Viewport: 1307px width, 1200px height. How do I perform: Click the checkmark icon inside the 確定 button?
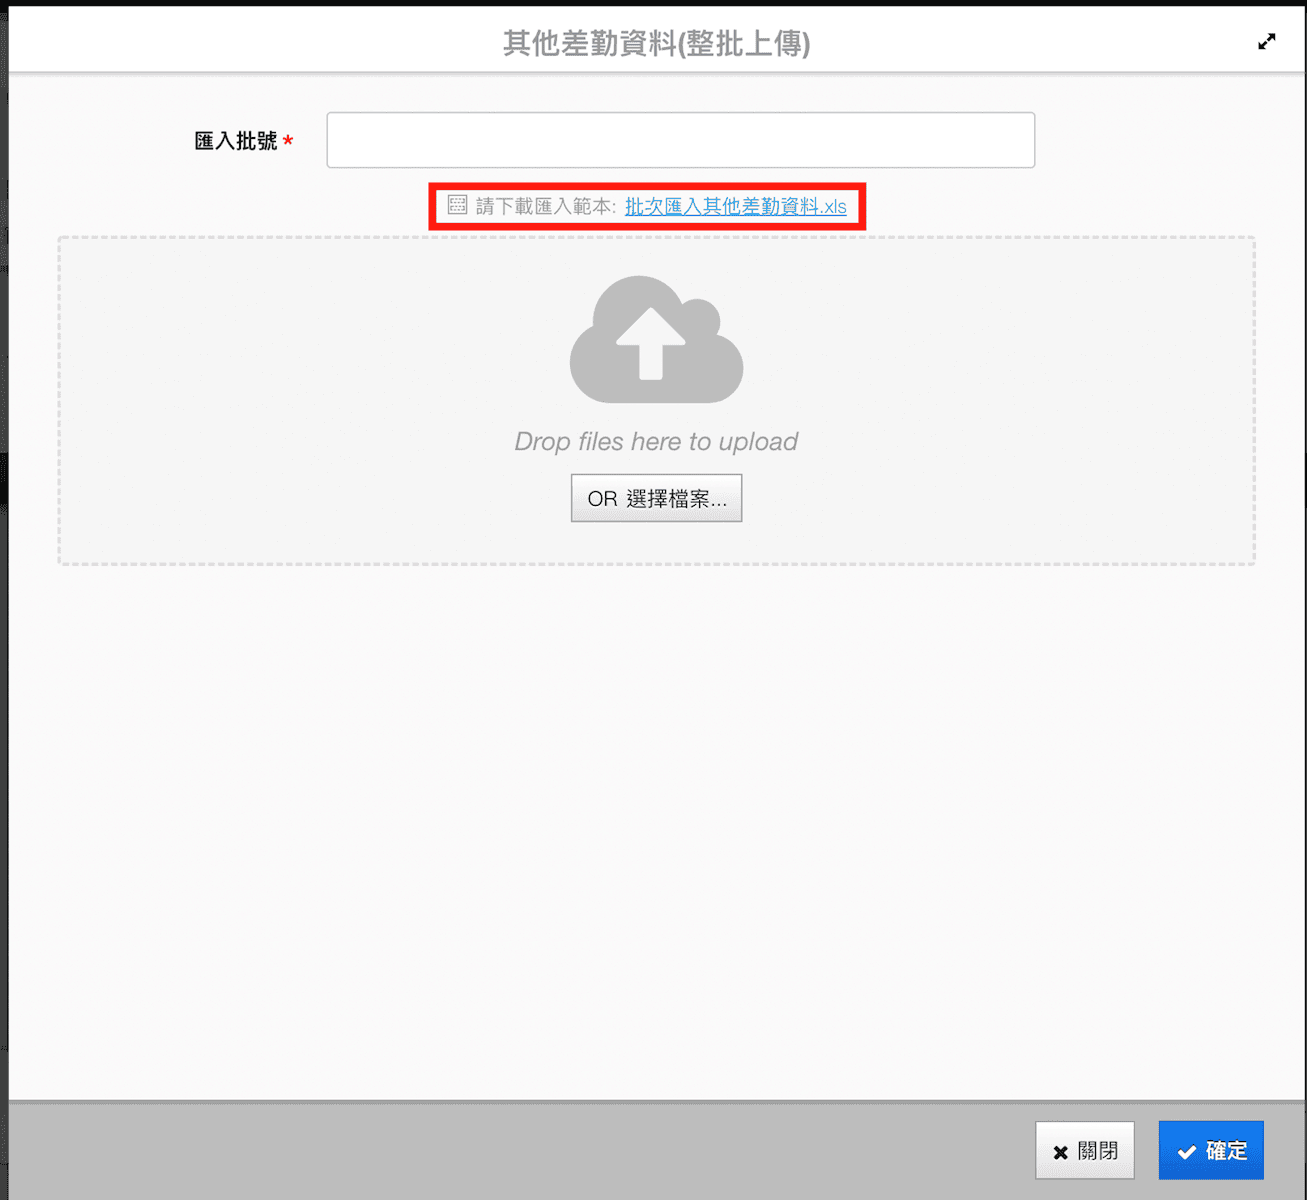click(x=1186, y=1152)
